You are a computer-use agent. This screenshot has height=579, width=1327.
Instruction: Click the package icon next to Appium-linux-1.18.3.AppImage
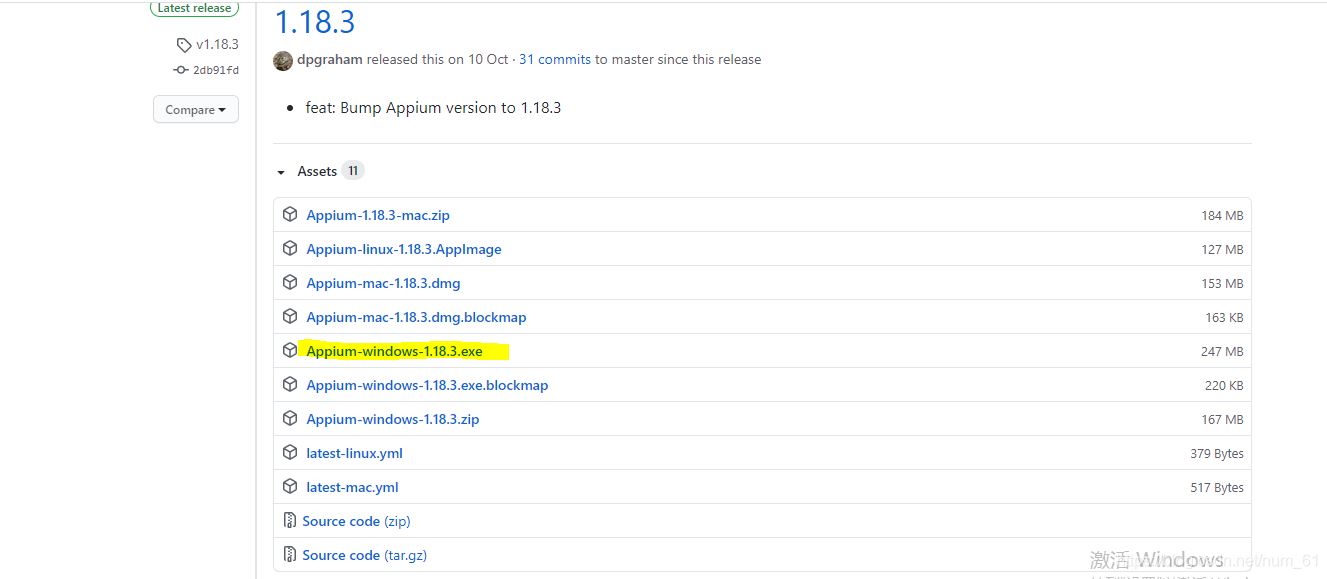(x=290, y=248)
